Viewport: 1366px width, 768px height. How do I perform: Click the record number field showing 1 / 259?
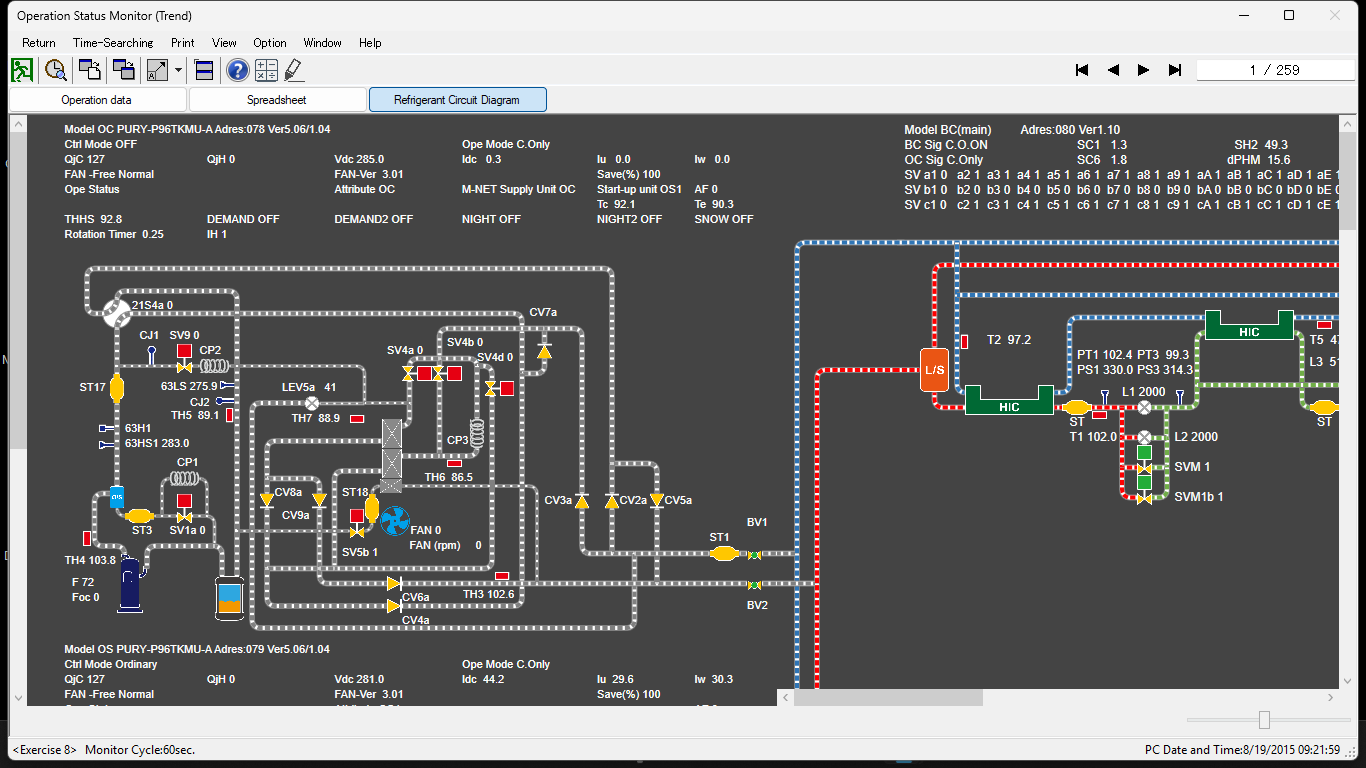pos(1275,70)
